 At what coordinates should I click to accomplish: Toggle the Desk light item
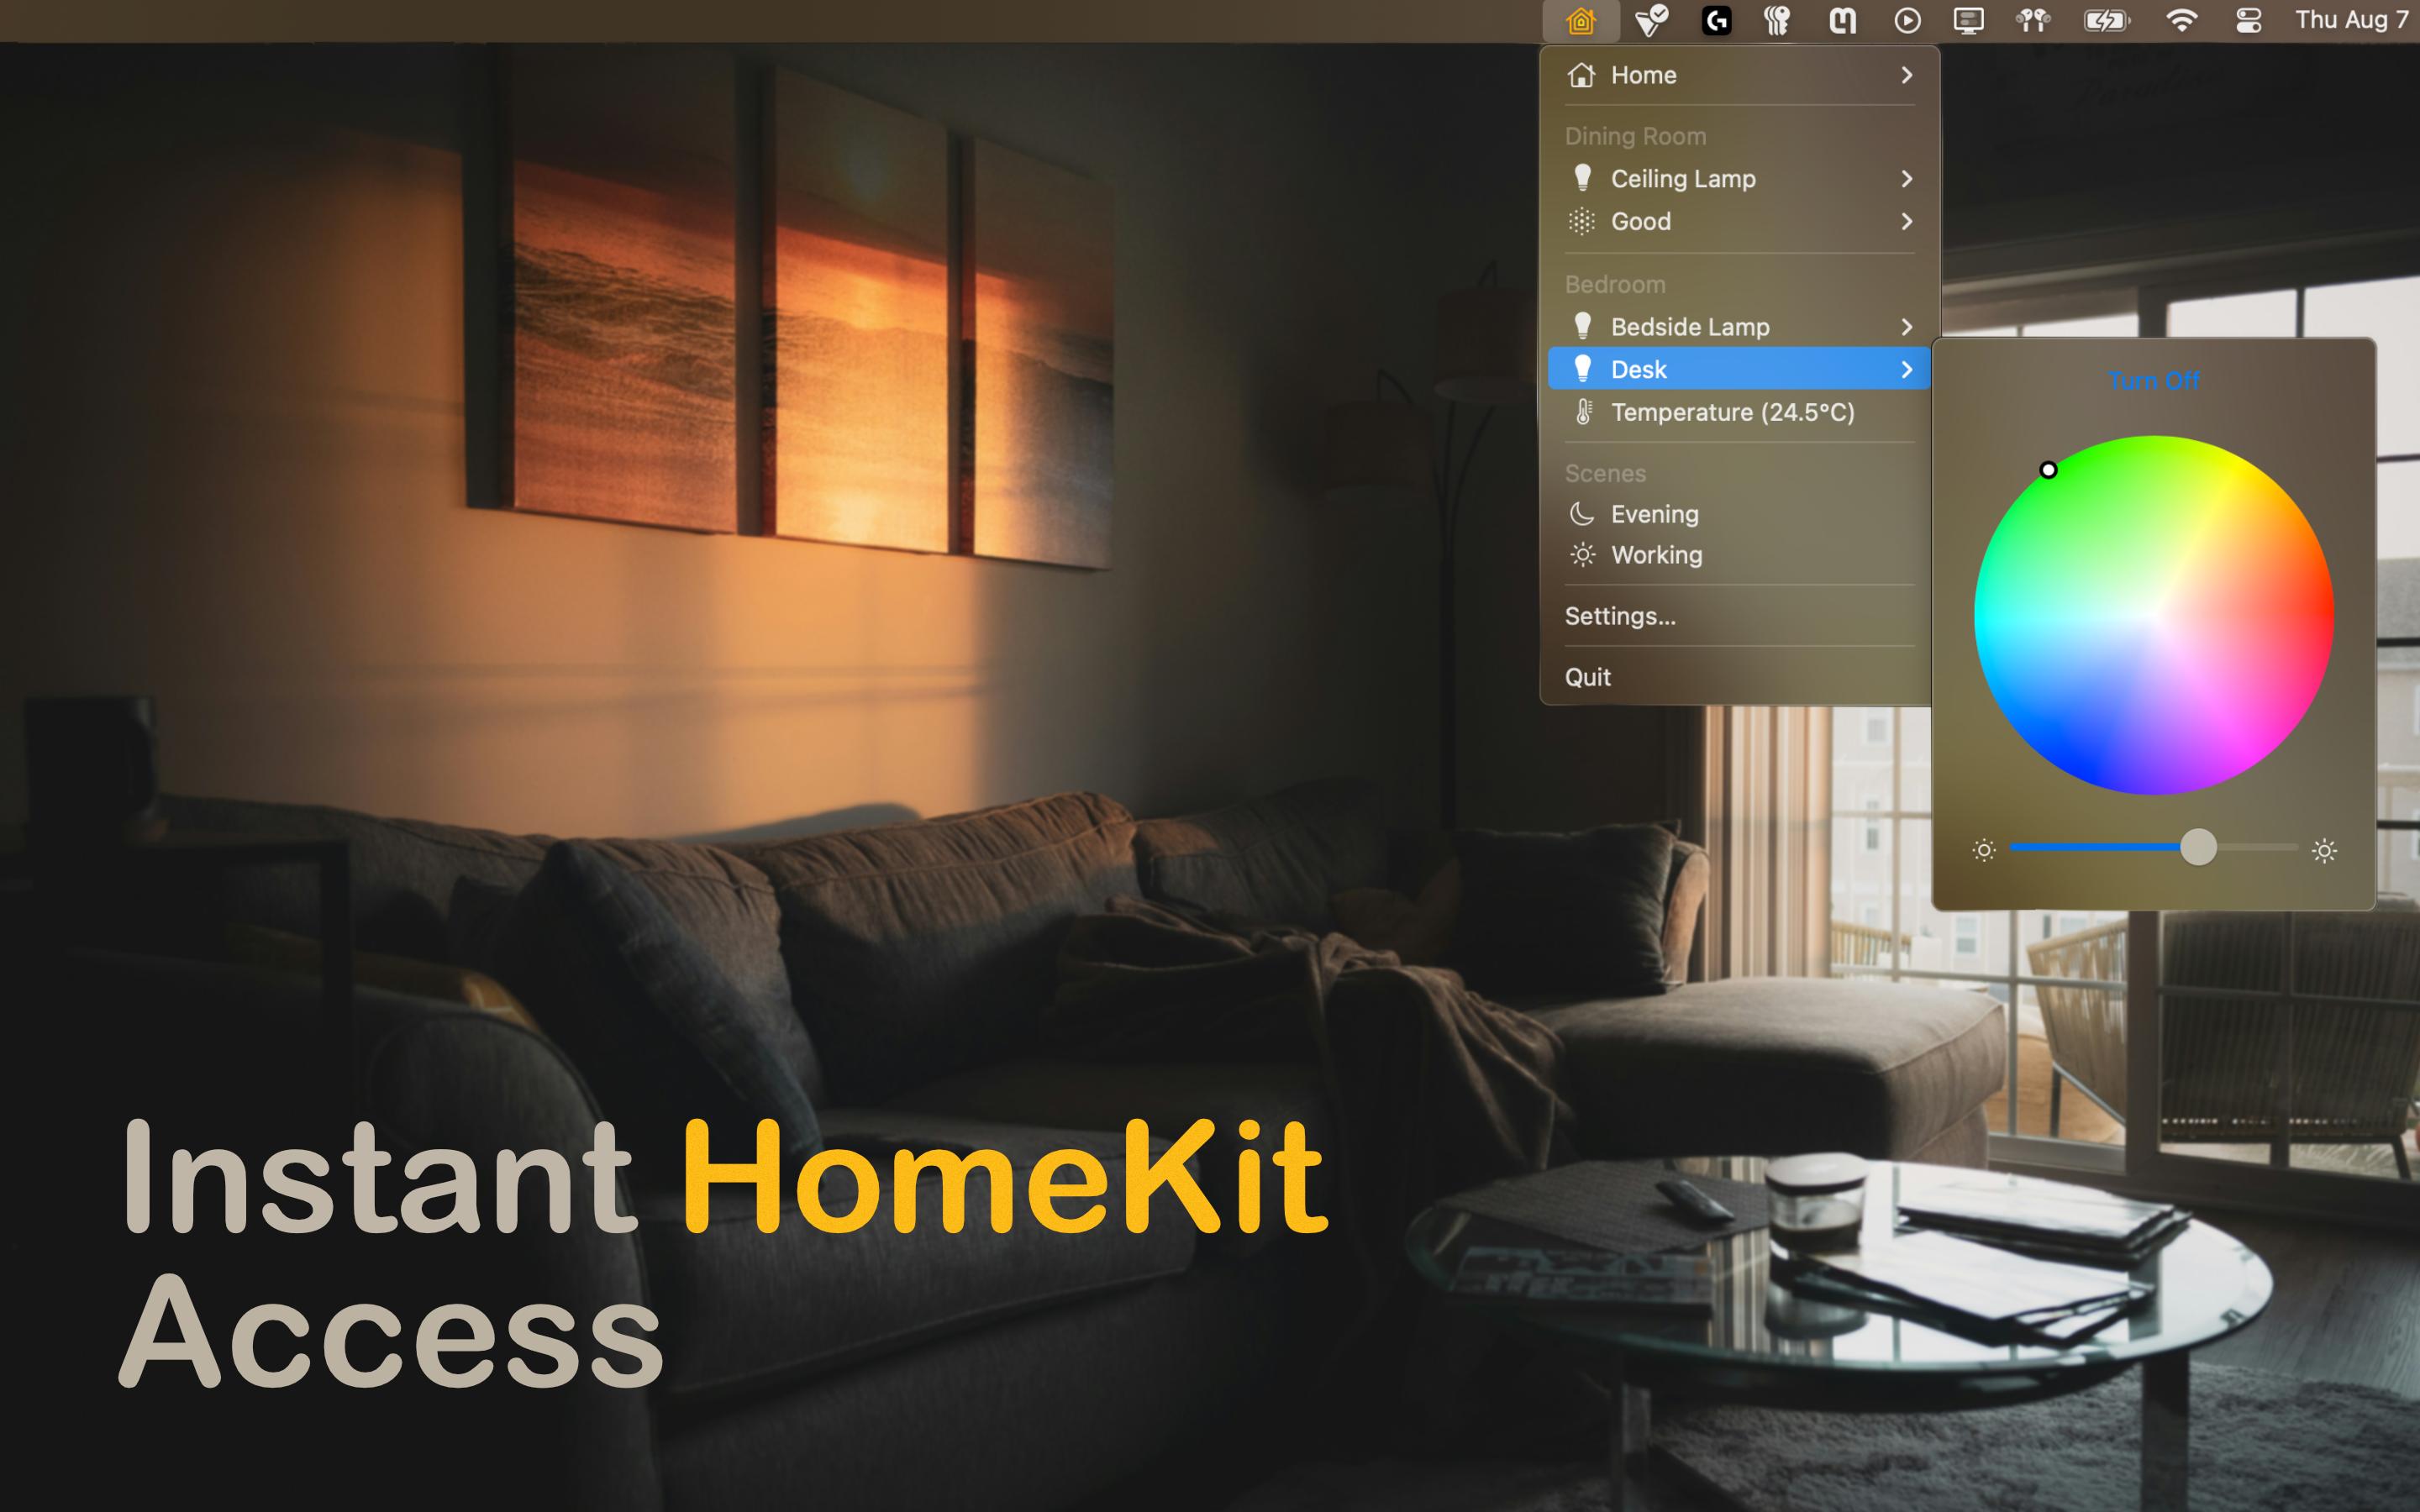[x=1639, y=370]
